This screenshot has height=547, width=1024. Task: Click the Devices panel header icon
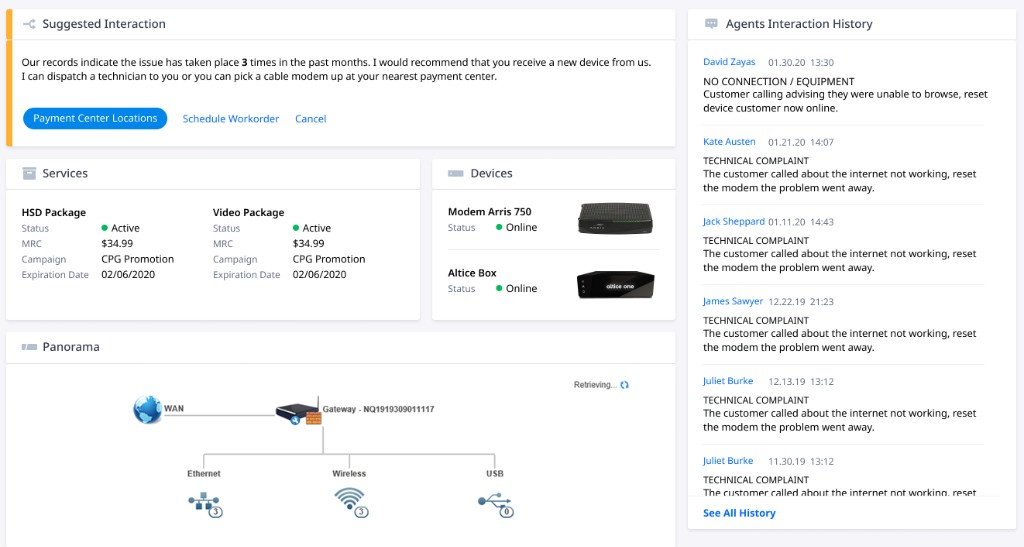pos(455,174)
